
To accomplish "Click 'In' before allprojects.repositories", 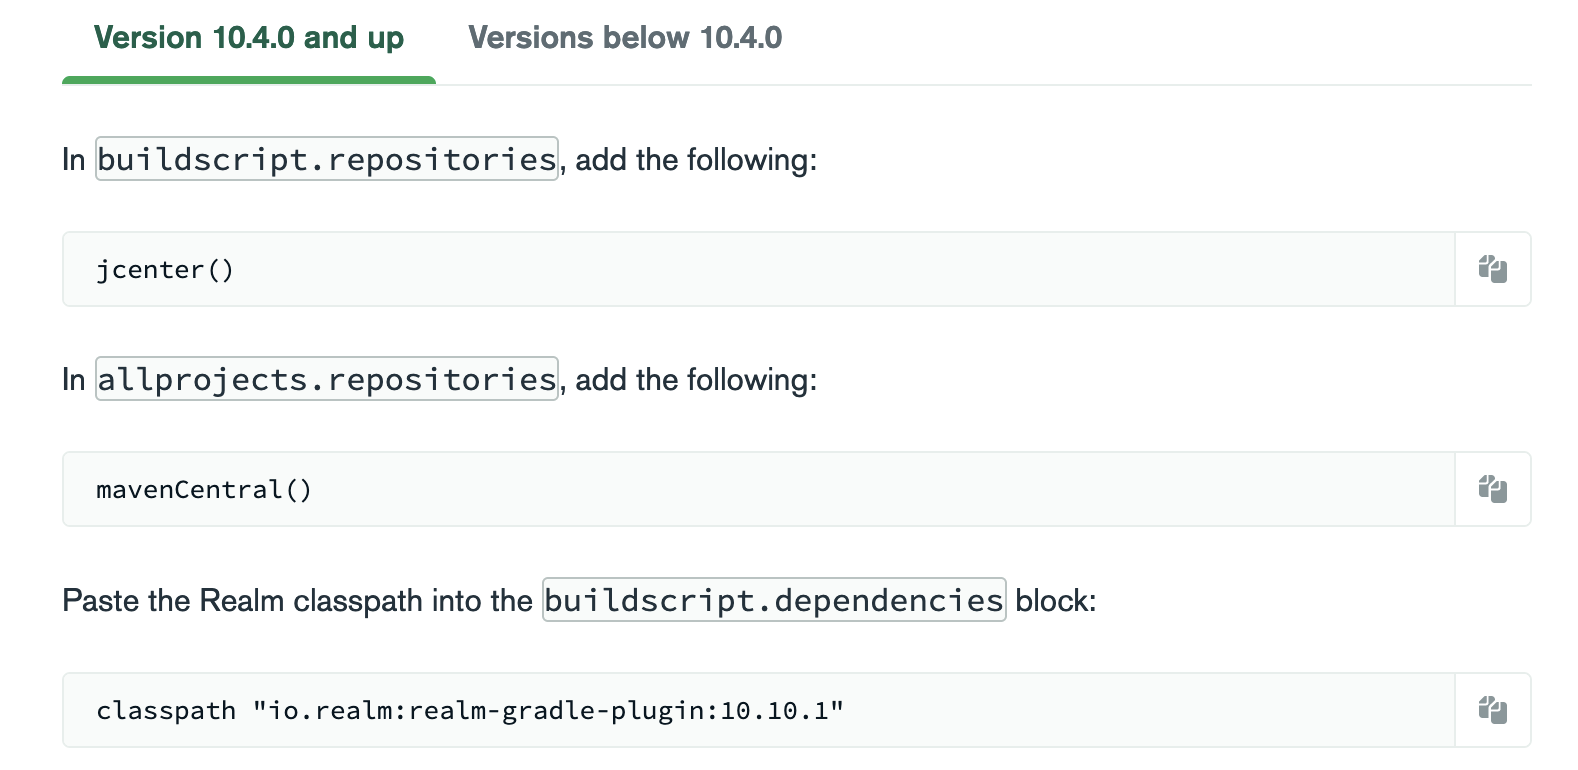I will [x=73, y=380].
